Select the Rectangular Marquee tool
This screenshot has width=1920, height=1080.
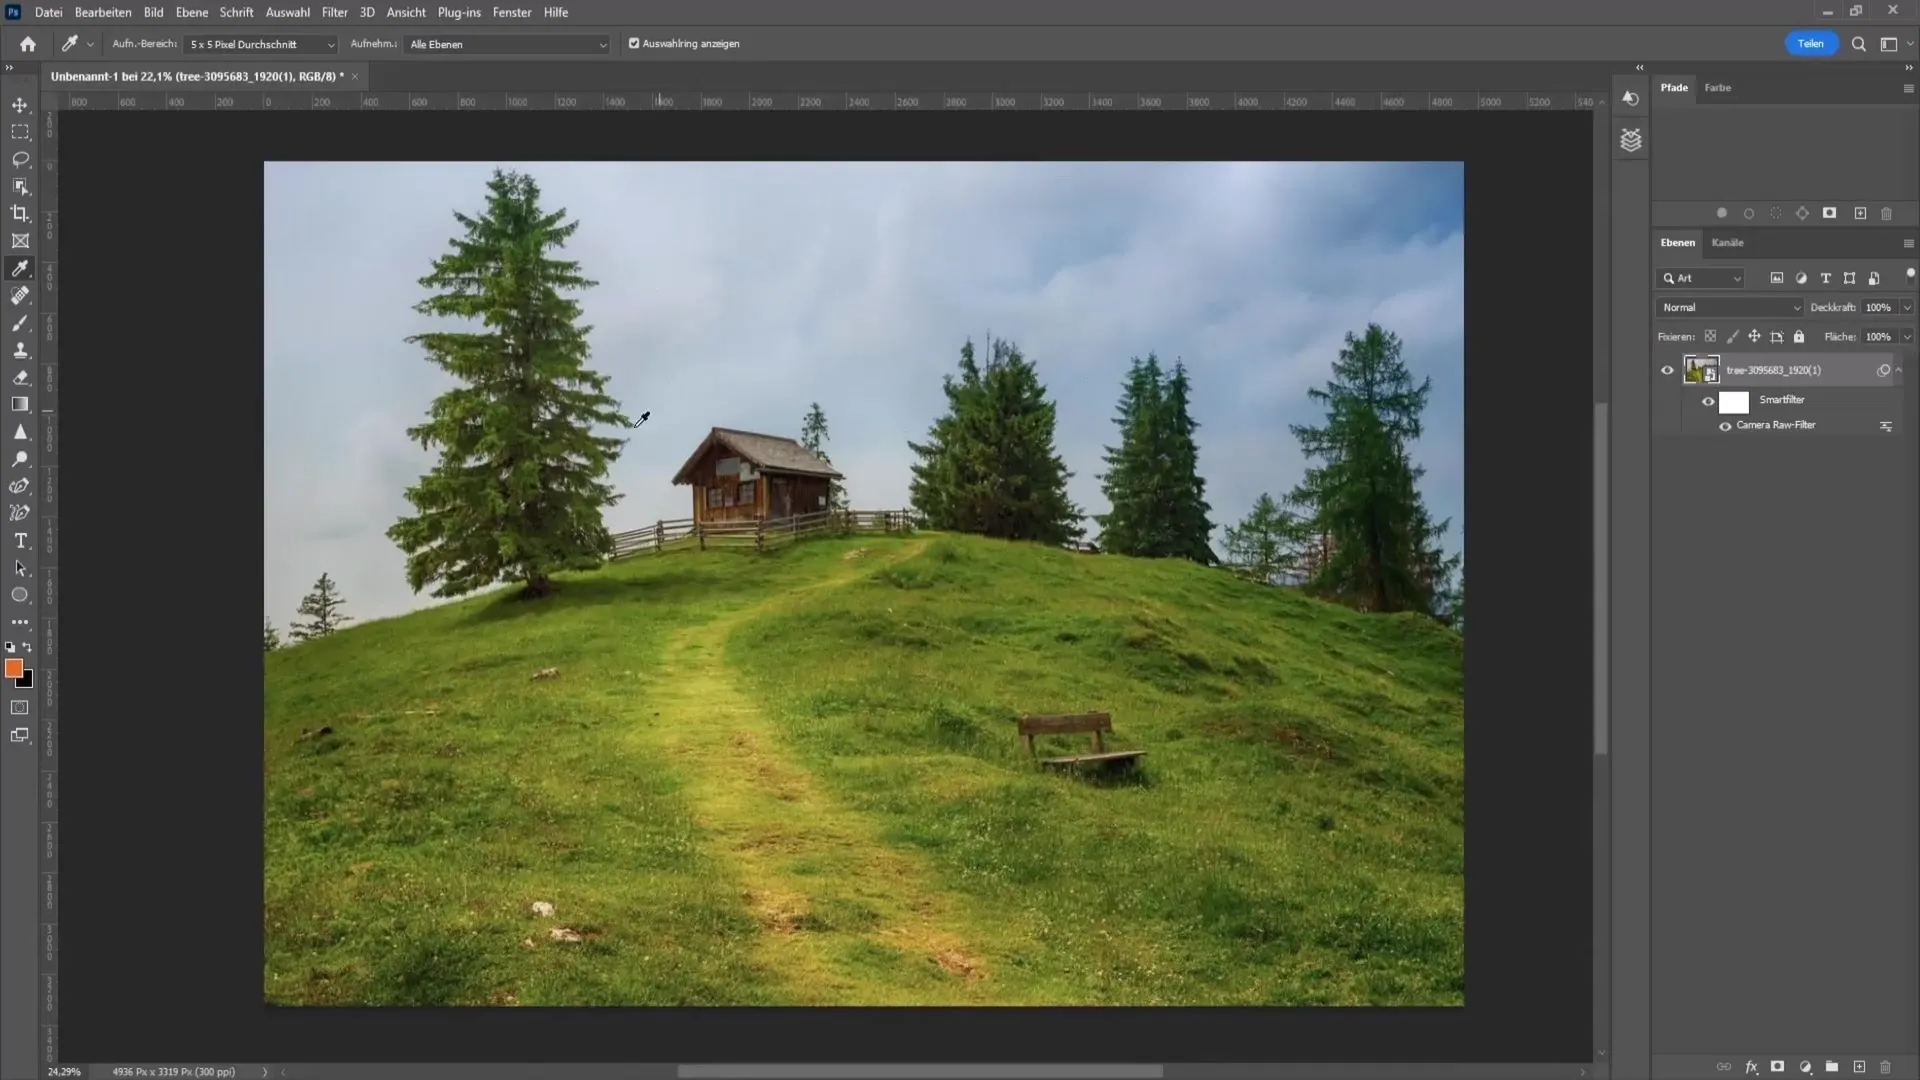click(x=20, y=132)
